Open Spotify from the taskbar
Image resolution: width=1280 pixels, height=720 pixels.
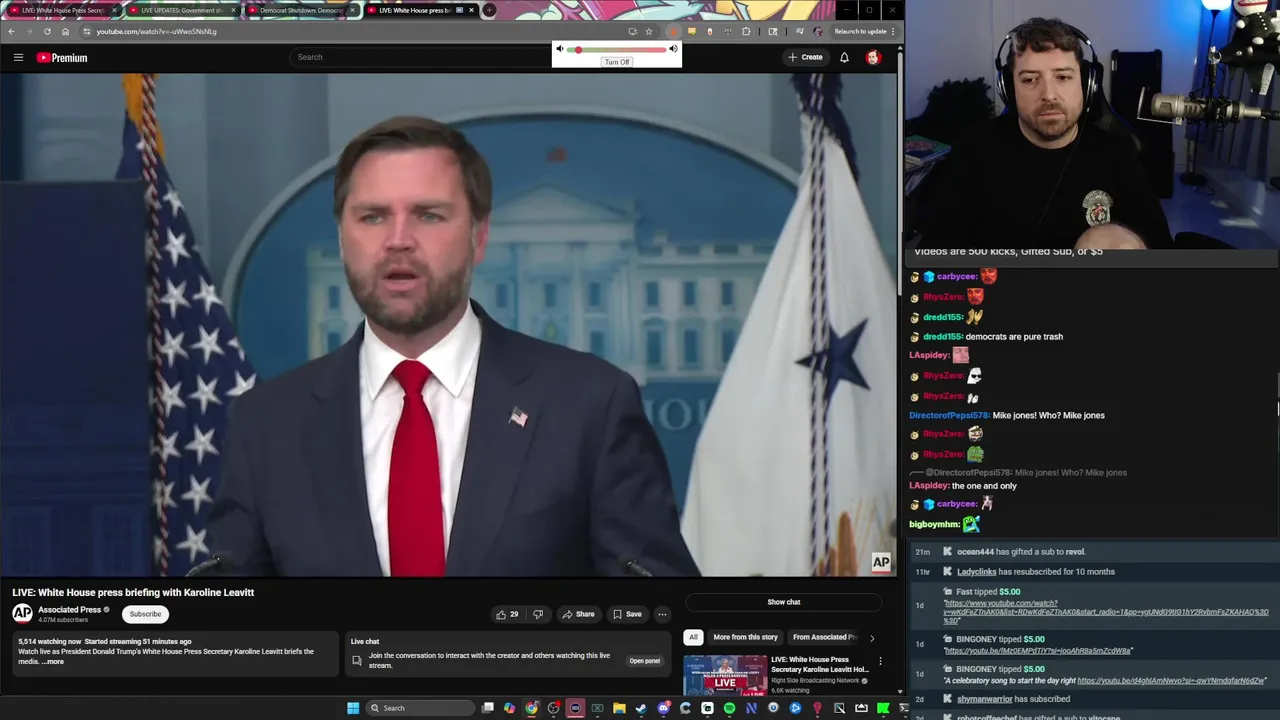coord(729,708)
